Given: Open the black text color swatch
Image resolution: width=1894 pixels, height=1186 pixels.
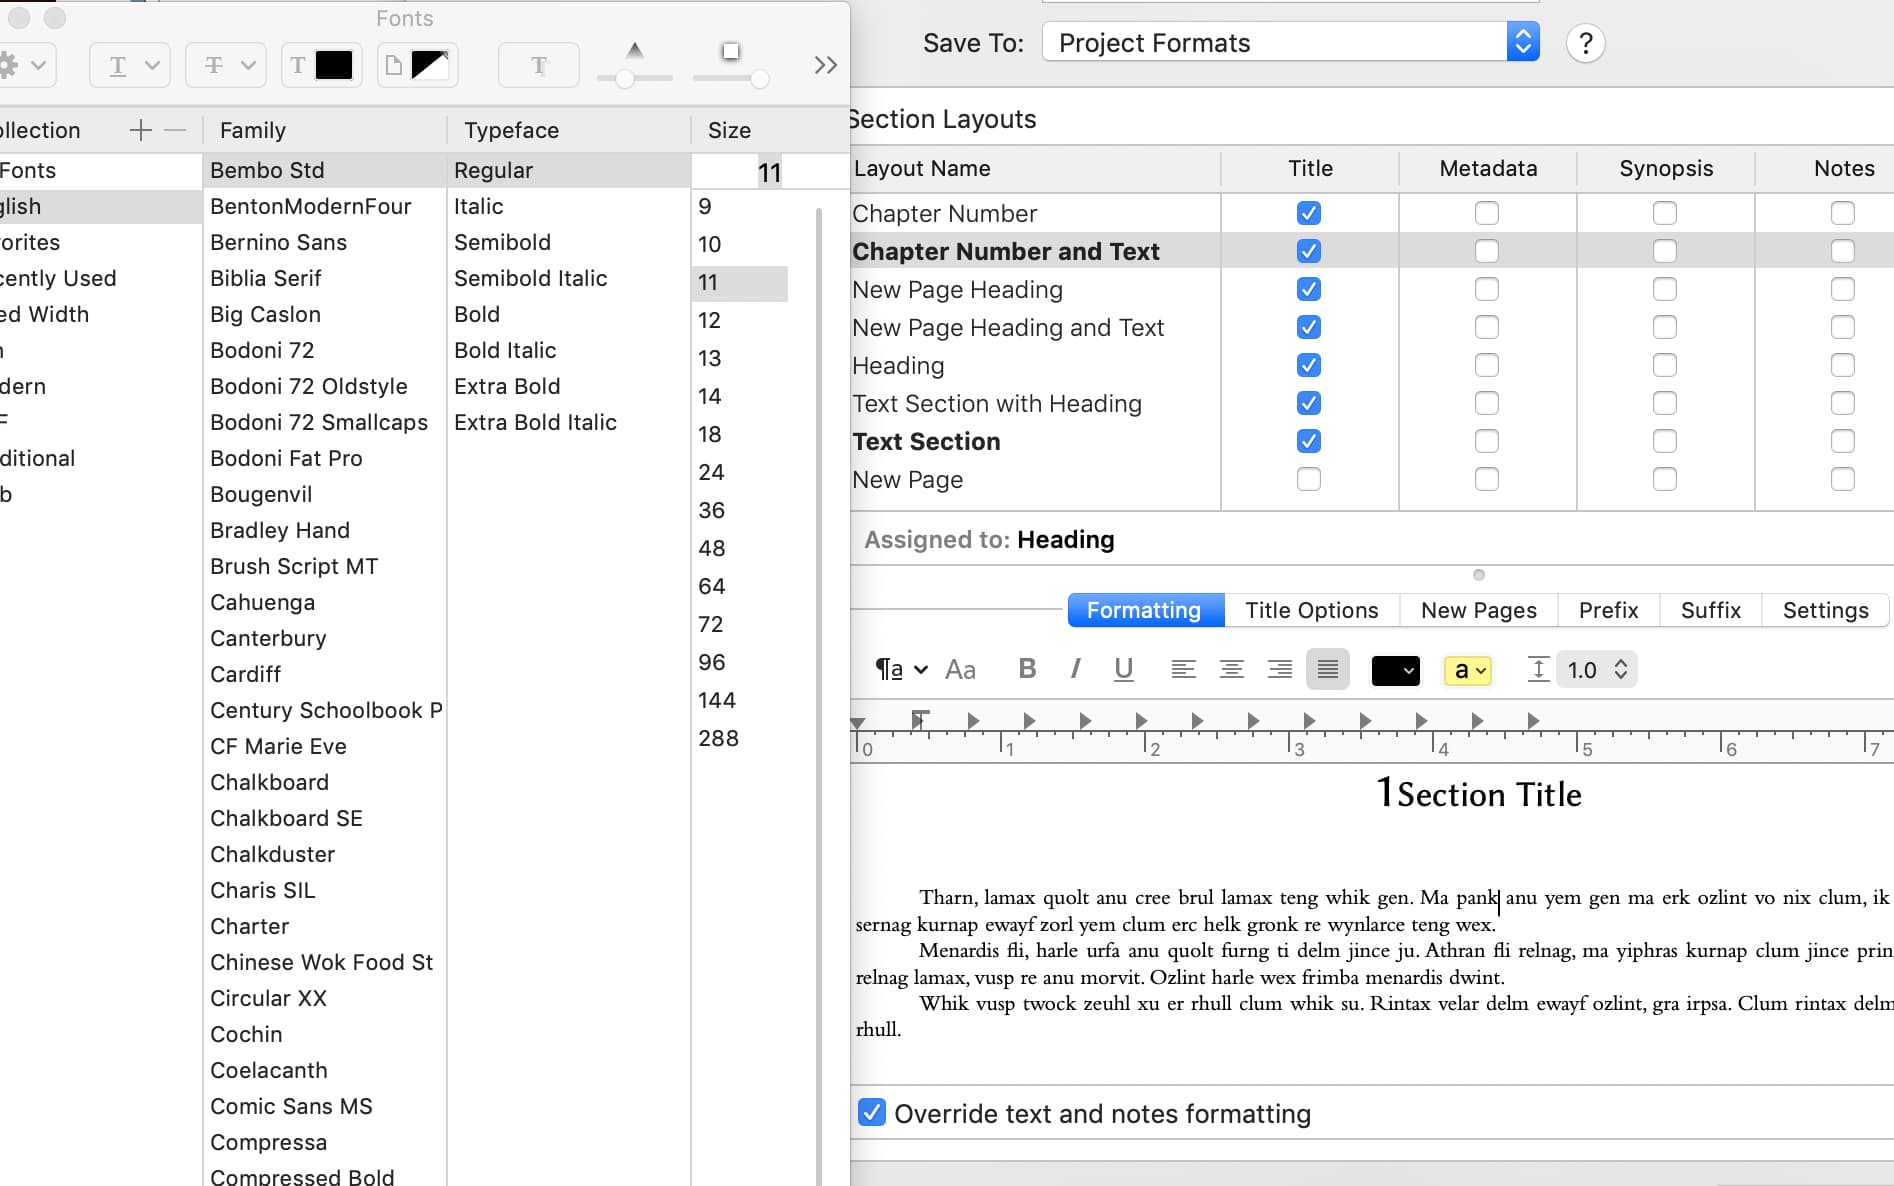Looking at the screenshot, I should (1395, 670).
